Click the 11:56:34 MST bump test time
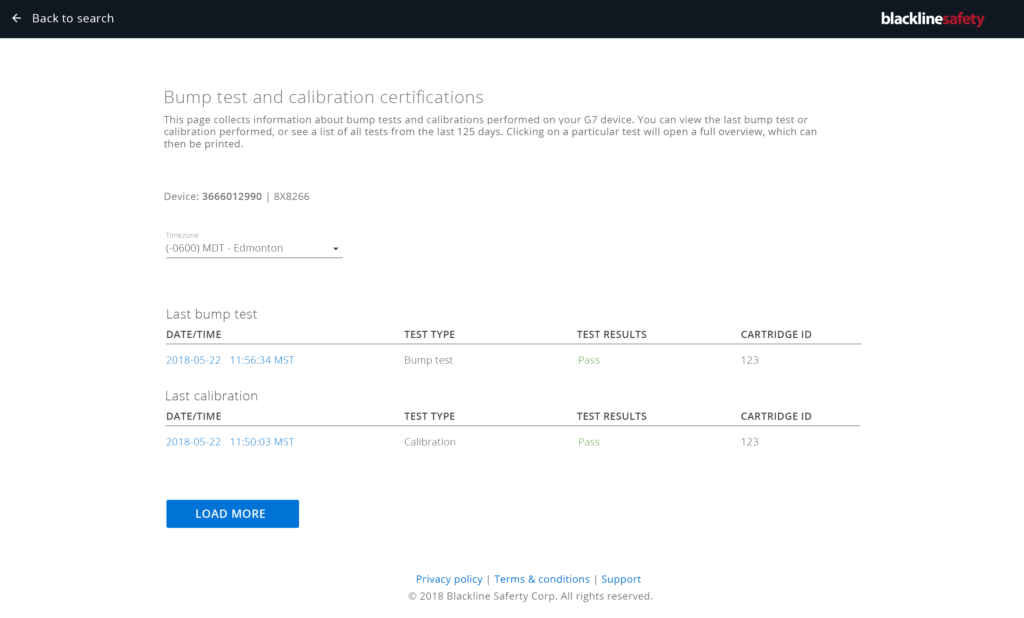Viewport: 1024px width, 618px height. click(262, 360)
